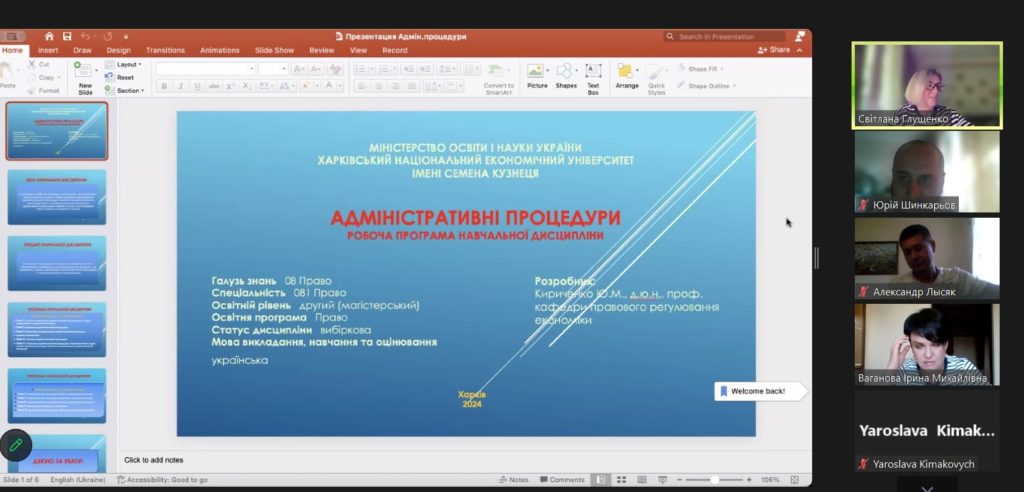
Task: Toggle bulleted list
Action: pyautogui.click(x=362, y=69)
